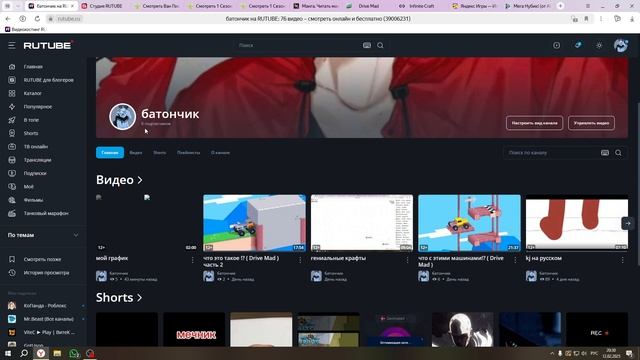The width and height of the screenshot is (640, 360).
Task: Open video title мой график
Action: [112, 258]
